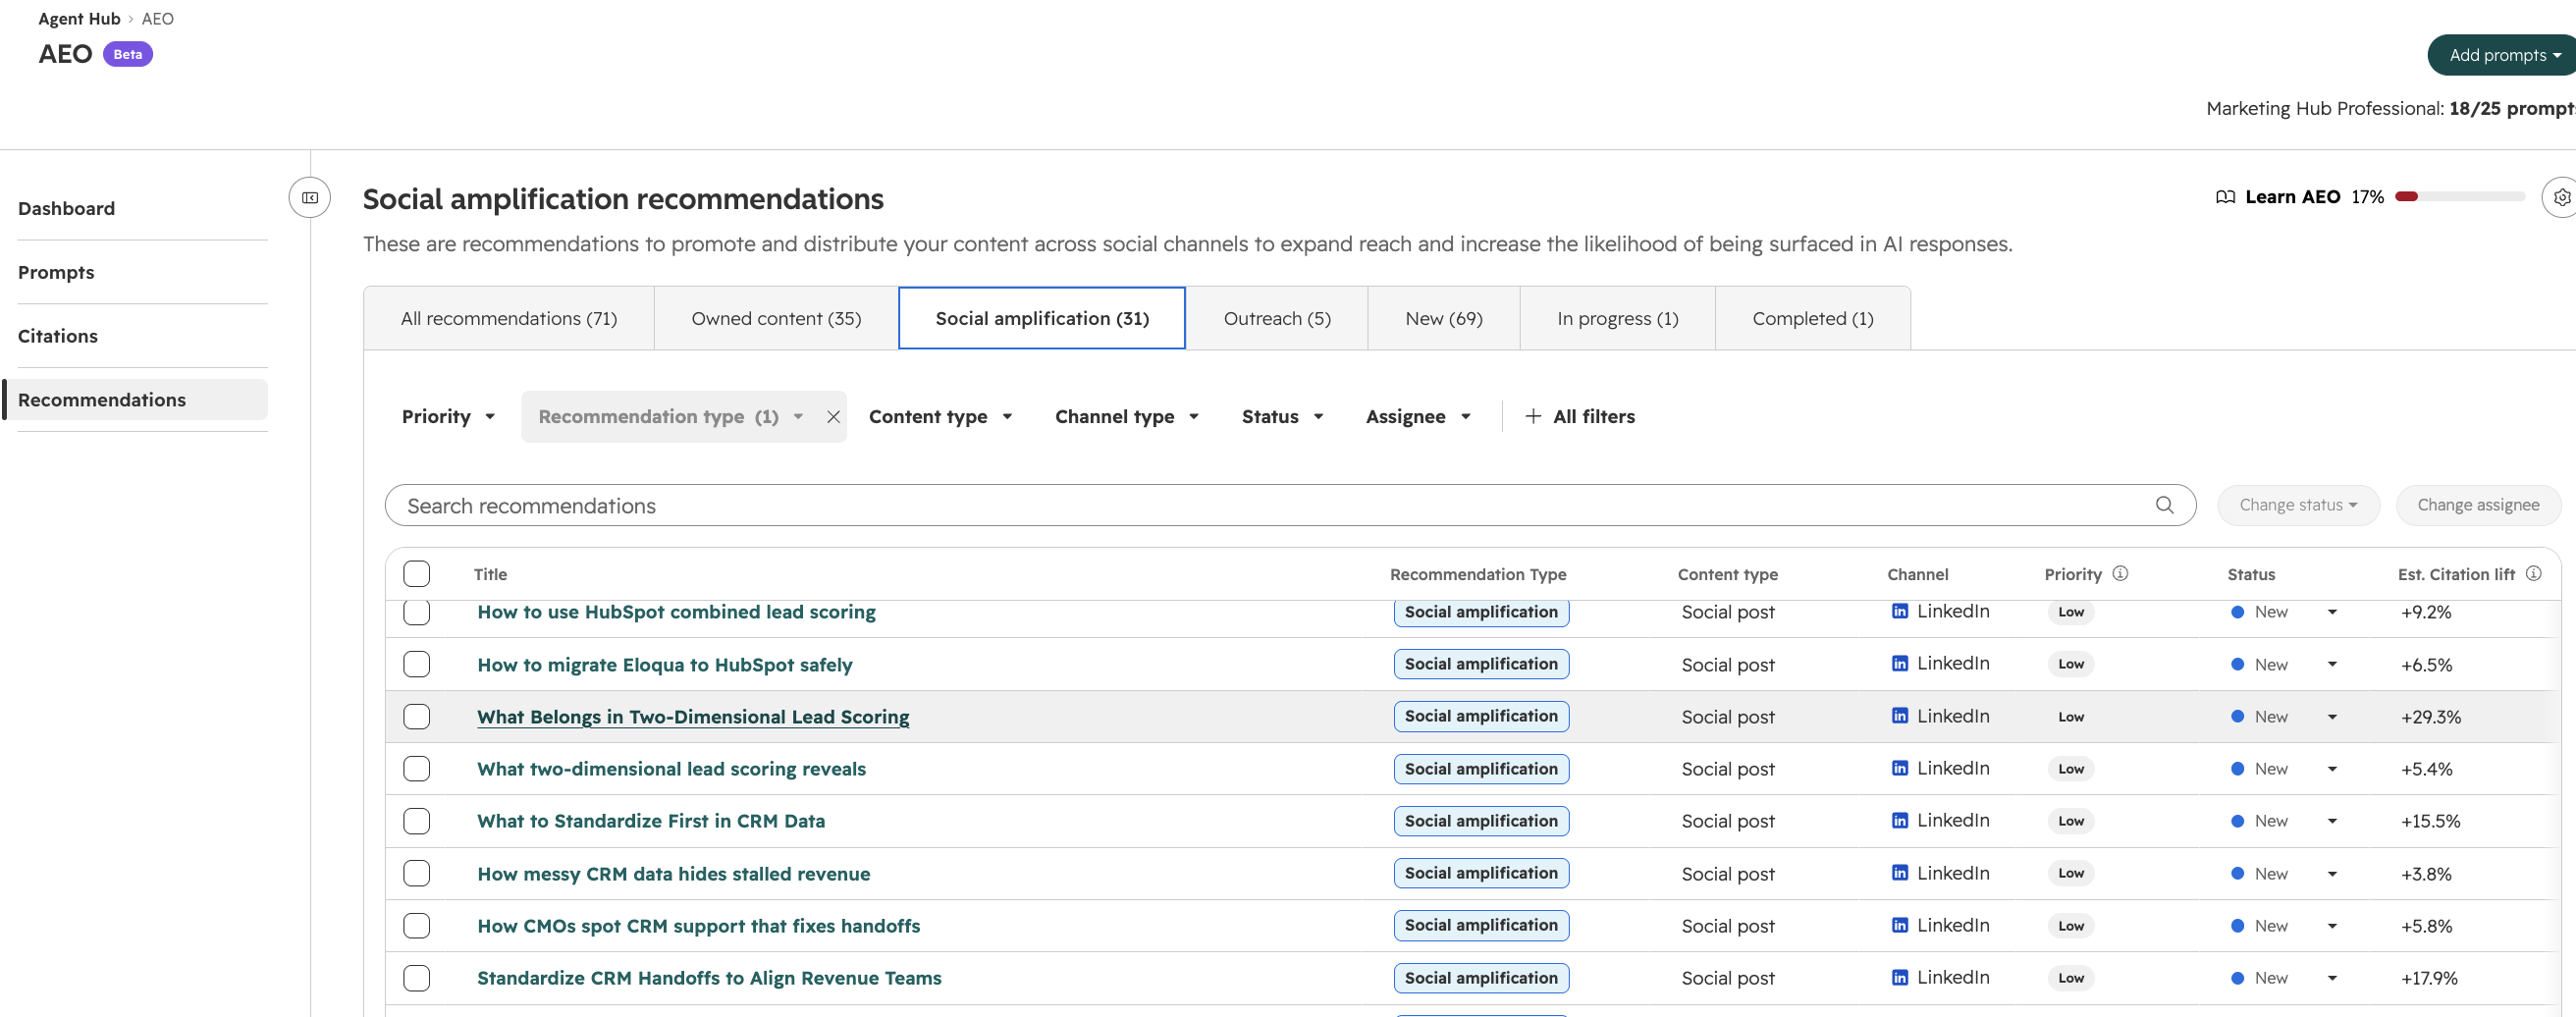Open 'How messy CRM data hides stalled revenue'
2576x1017 pixels.
pos(673,874)
